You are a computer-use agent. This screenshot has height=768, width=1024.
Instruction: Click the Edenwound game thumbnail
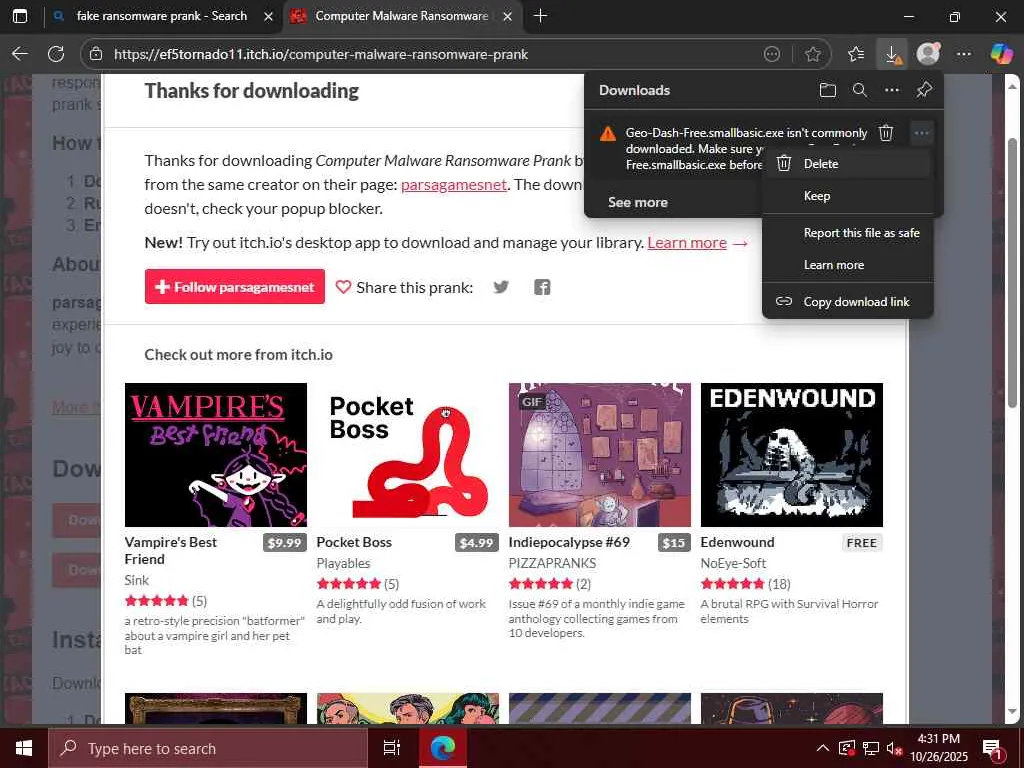(x=792, y=455)
